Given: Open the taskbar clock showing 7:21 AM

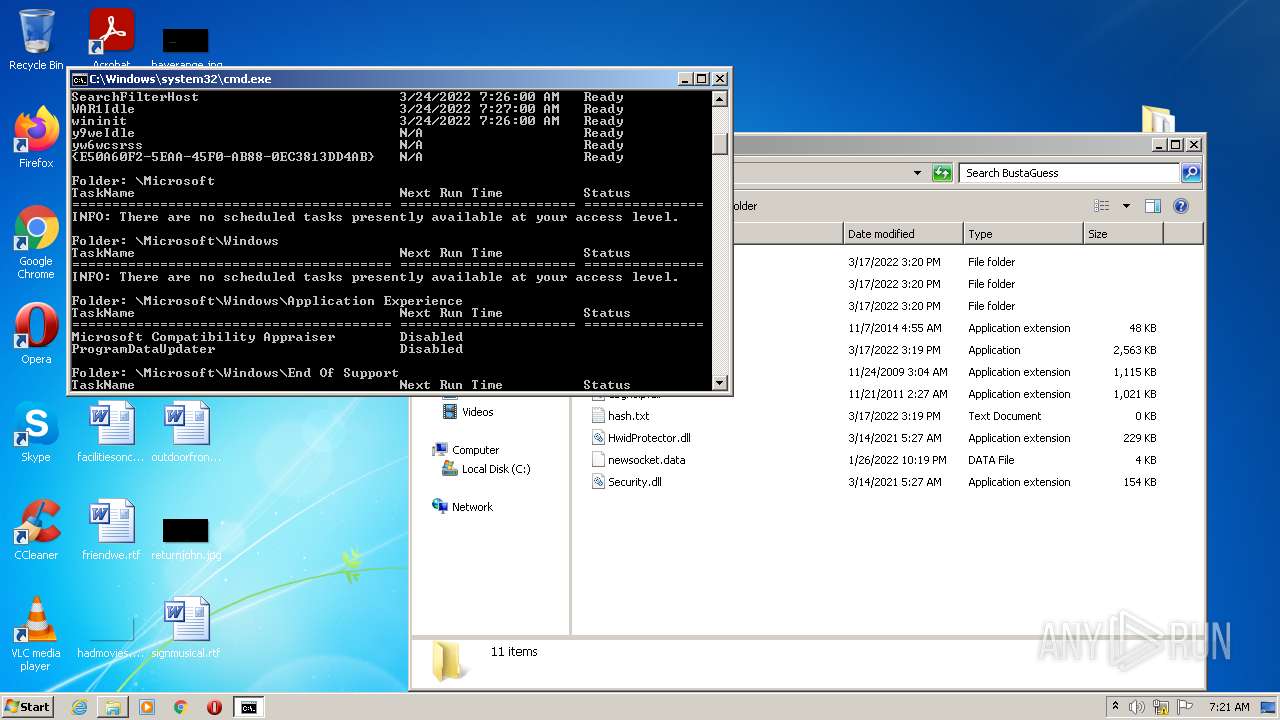Looking at the screenshot, I should [x=1228, y=707].
